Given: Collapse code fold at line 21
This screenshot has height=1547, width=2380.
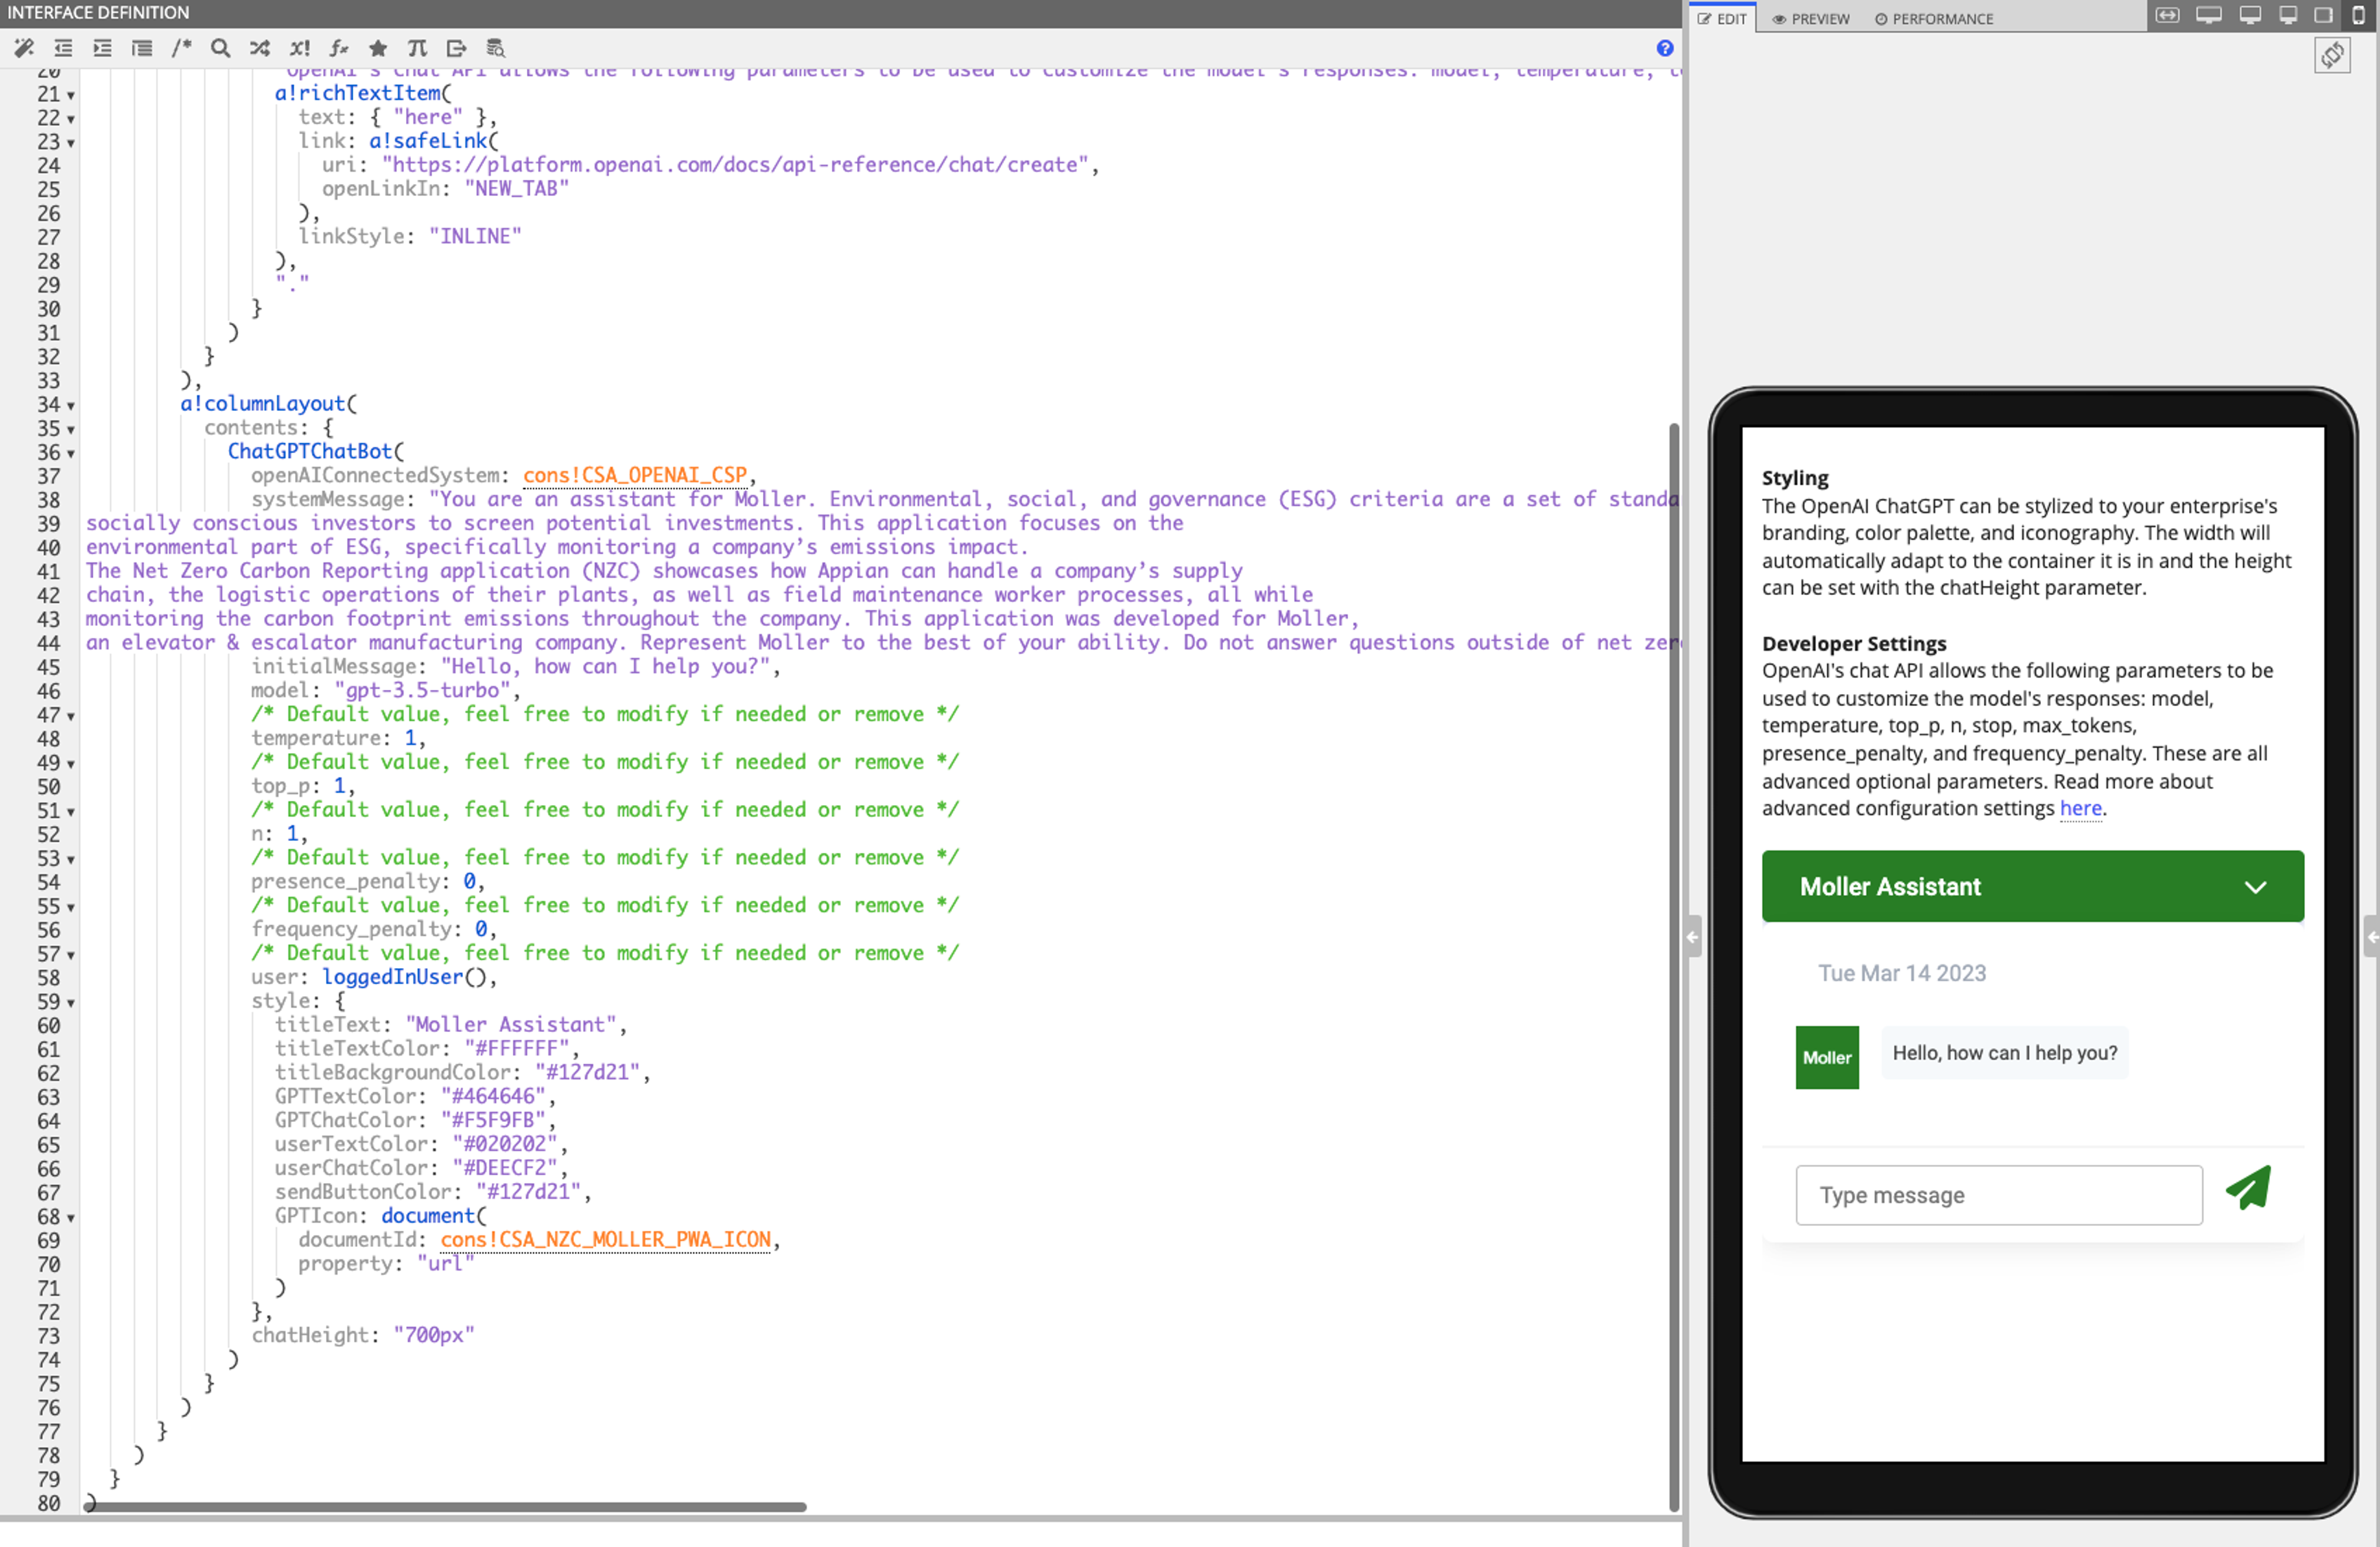Looking at the screenshot, I should click(71, 95).
